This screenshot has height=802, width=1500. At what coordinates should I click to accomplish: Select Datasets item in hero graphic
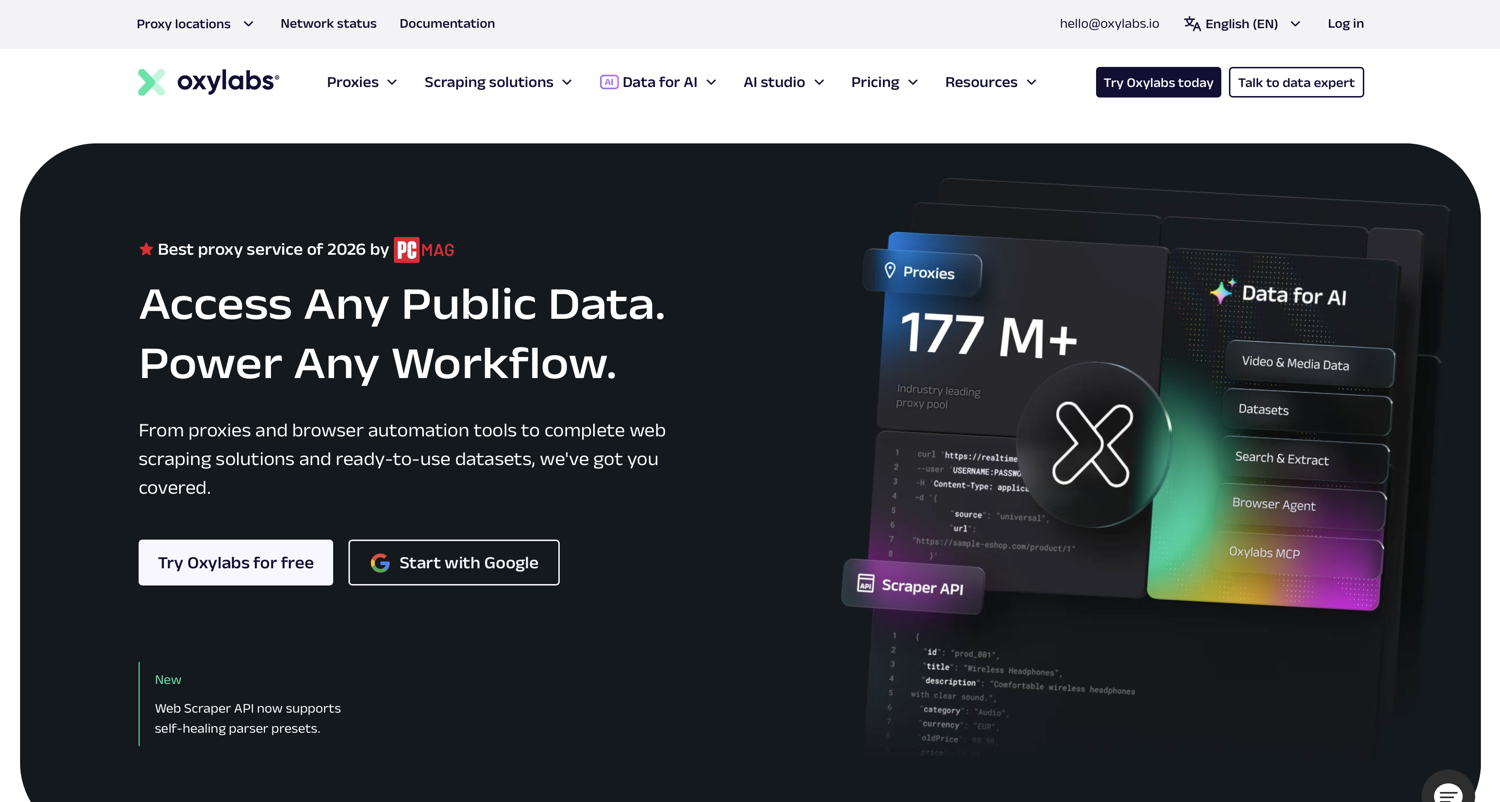click(x=1308, y=410)
